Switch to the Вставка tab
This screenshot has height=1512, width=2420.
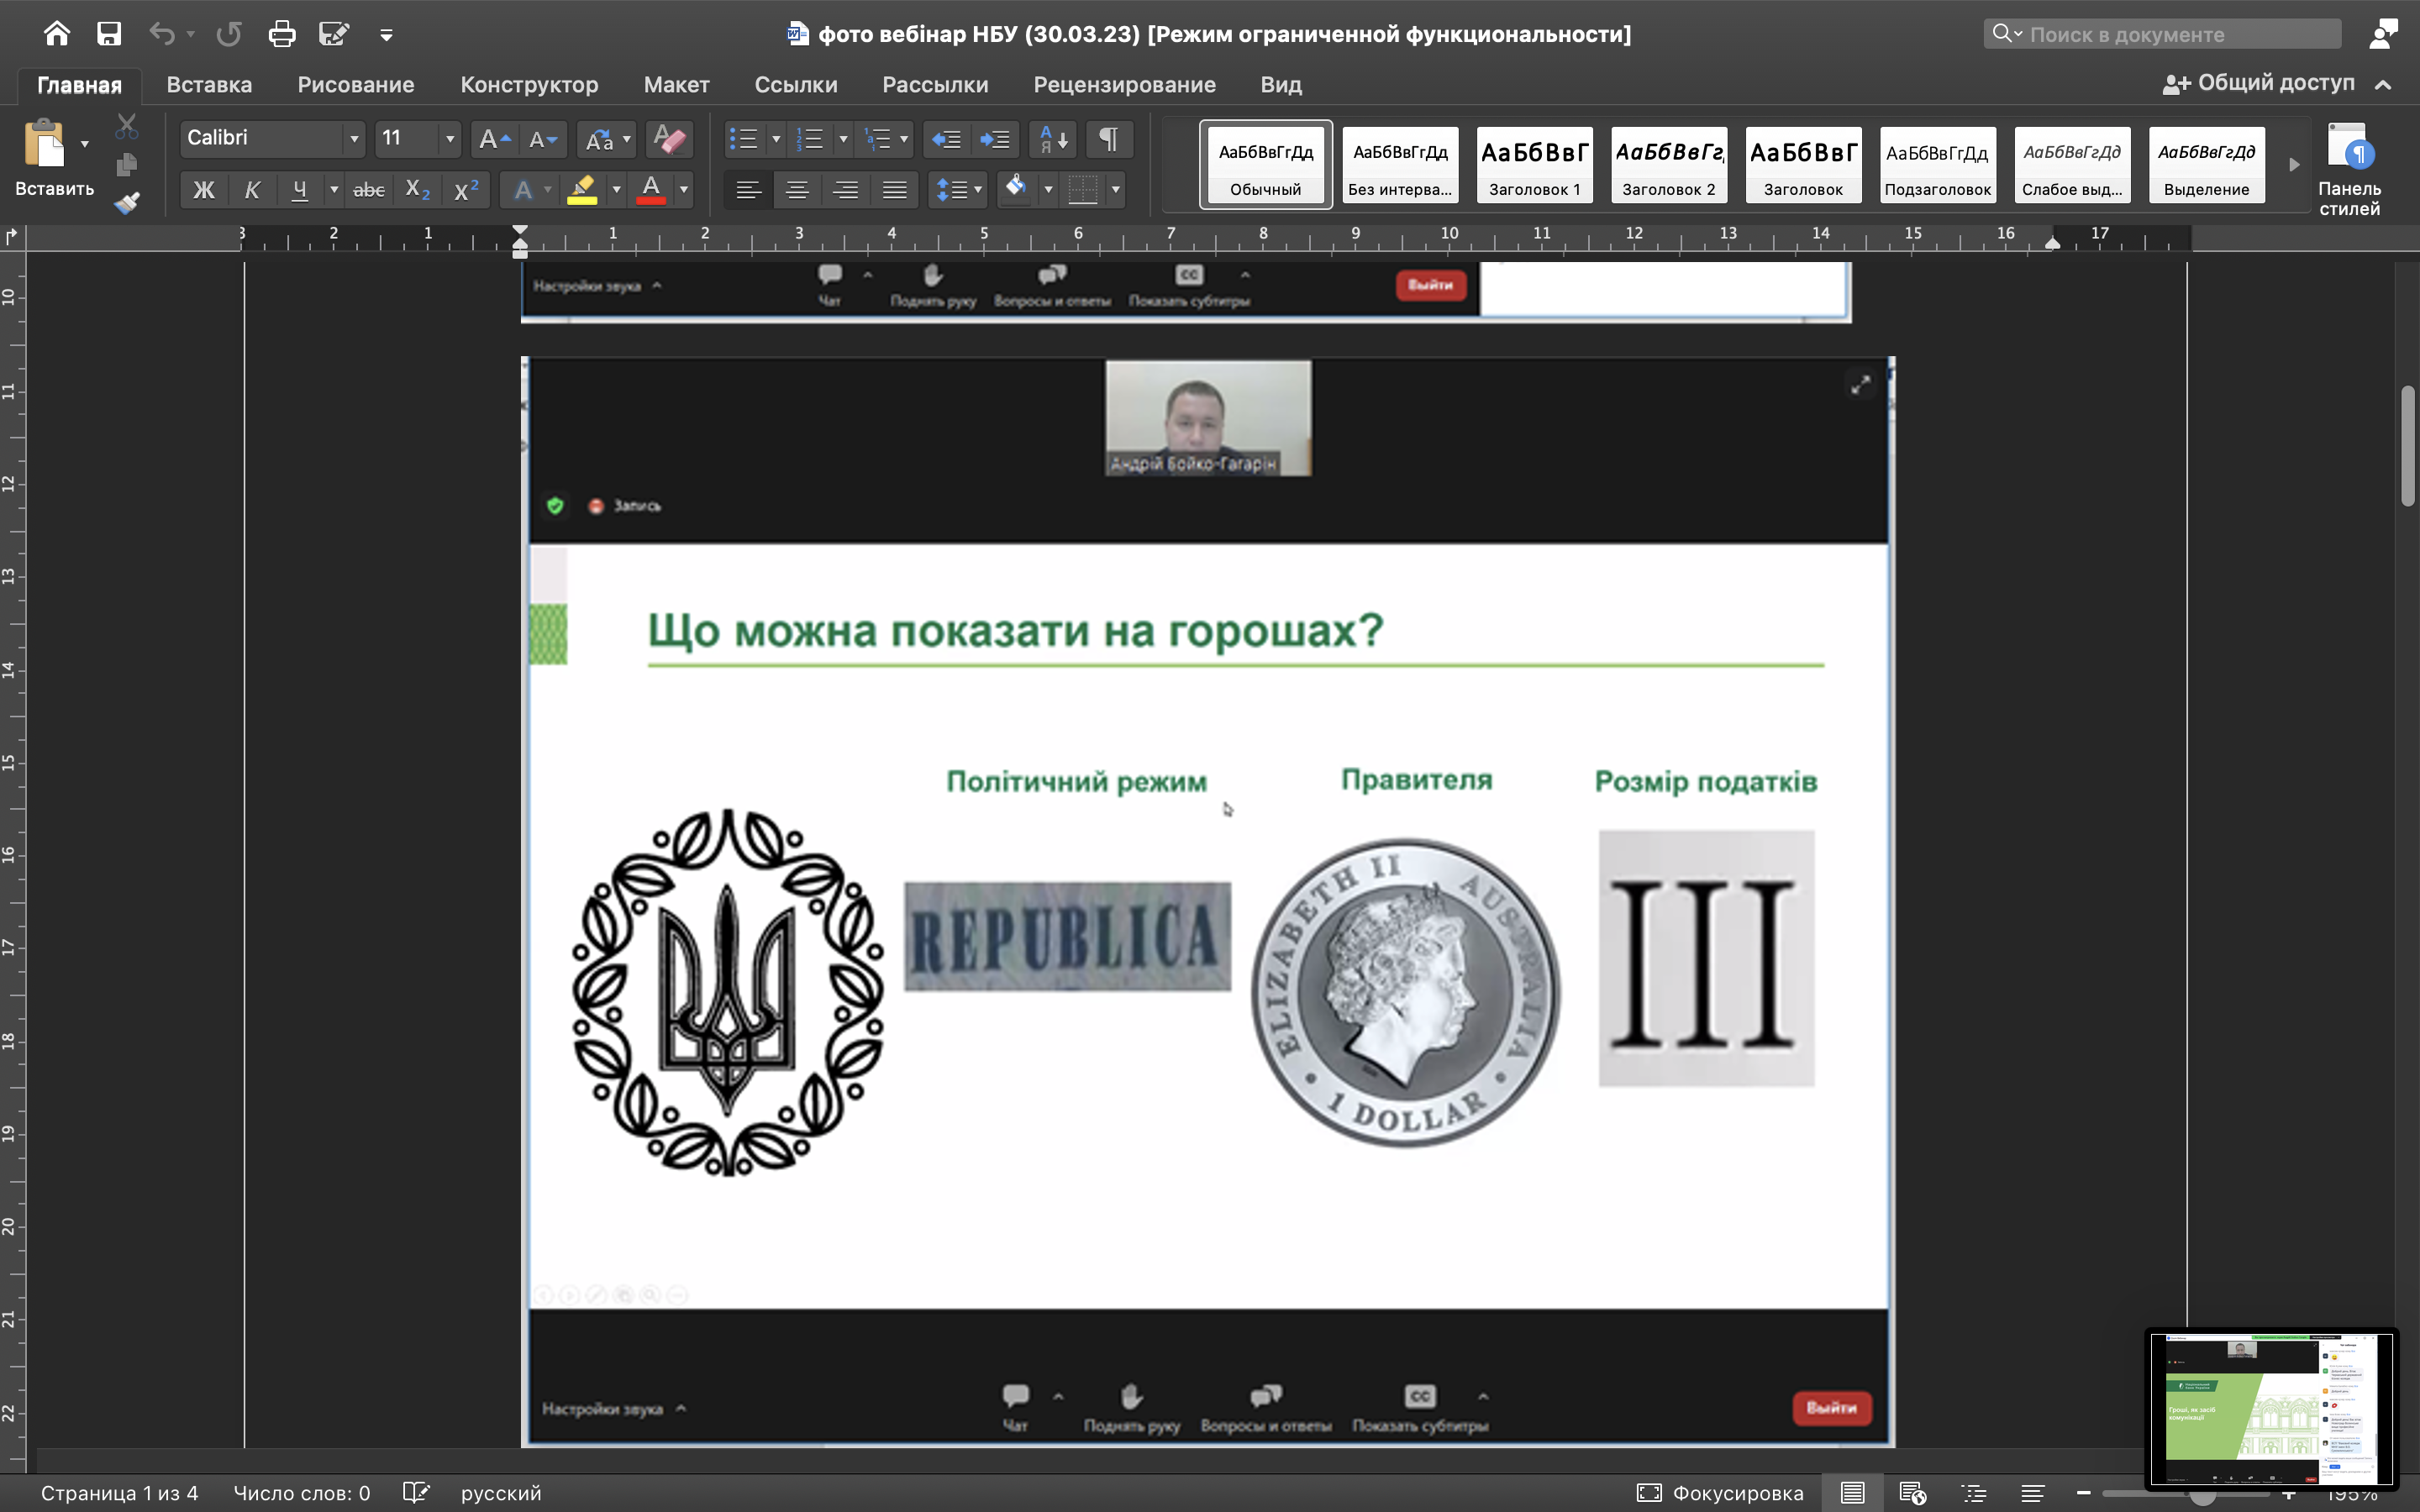click(209, 85)
